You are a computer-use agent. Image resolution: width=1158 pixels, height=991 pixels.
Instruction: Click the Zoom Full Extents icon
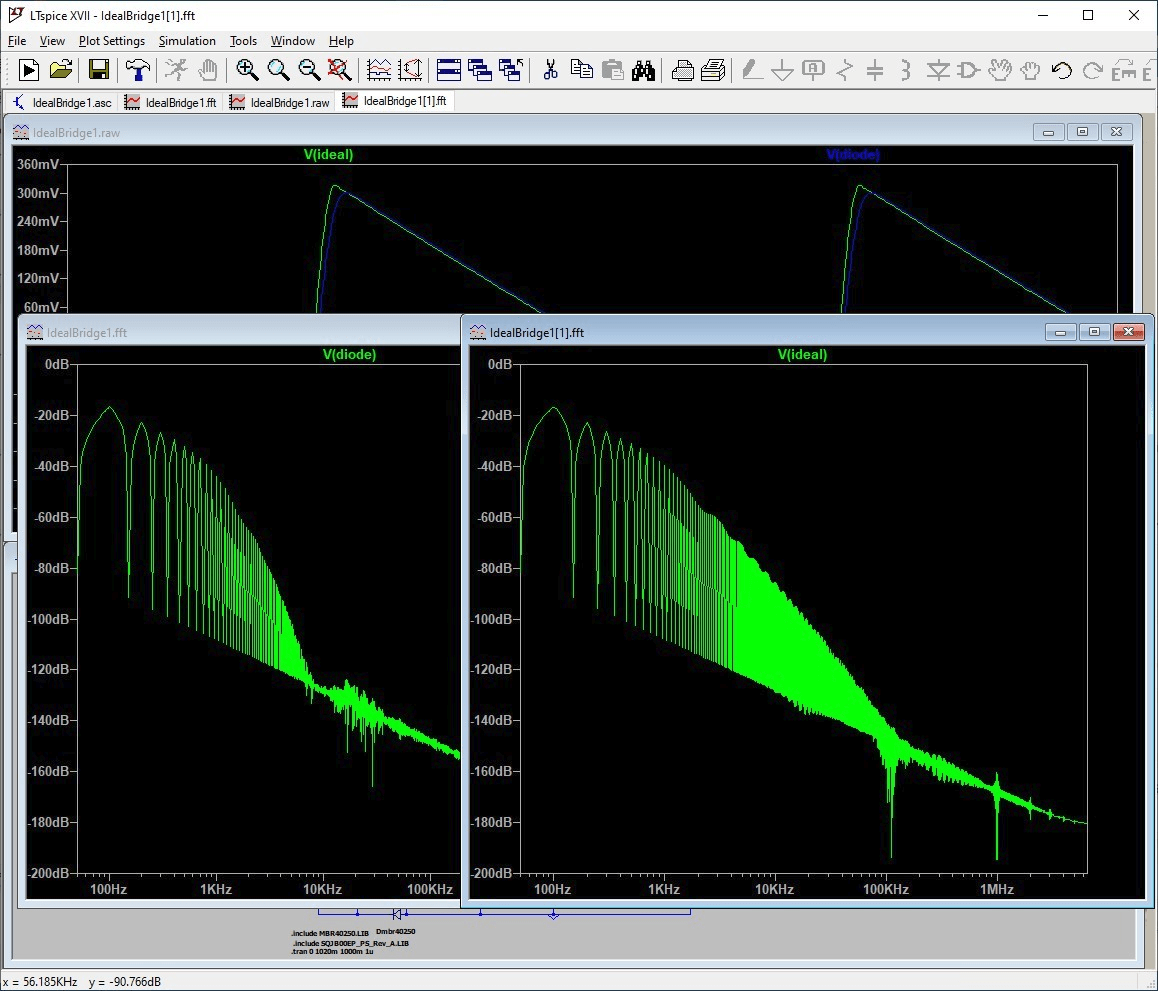pos(340,70)
